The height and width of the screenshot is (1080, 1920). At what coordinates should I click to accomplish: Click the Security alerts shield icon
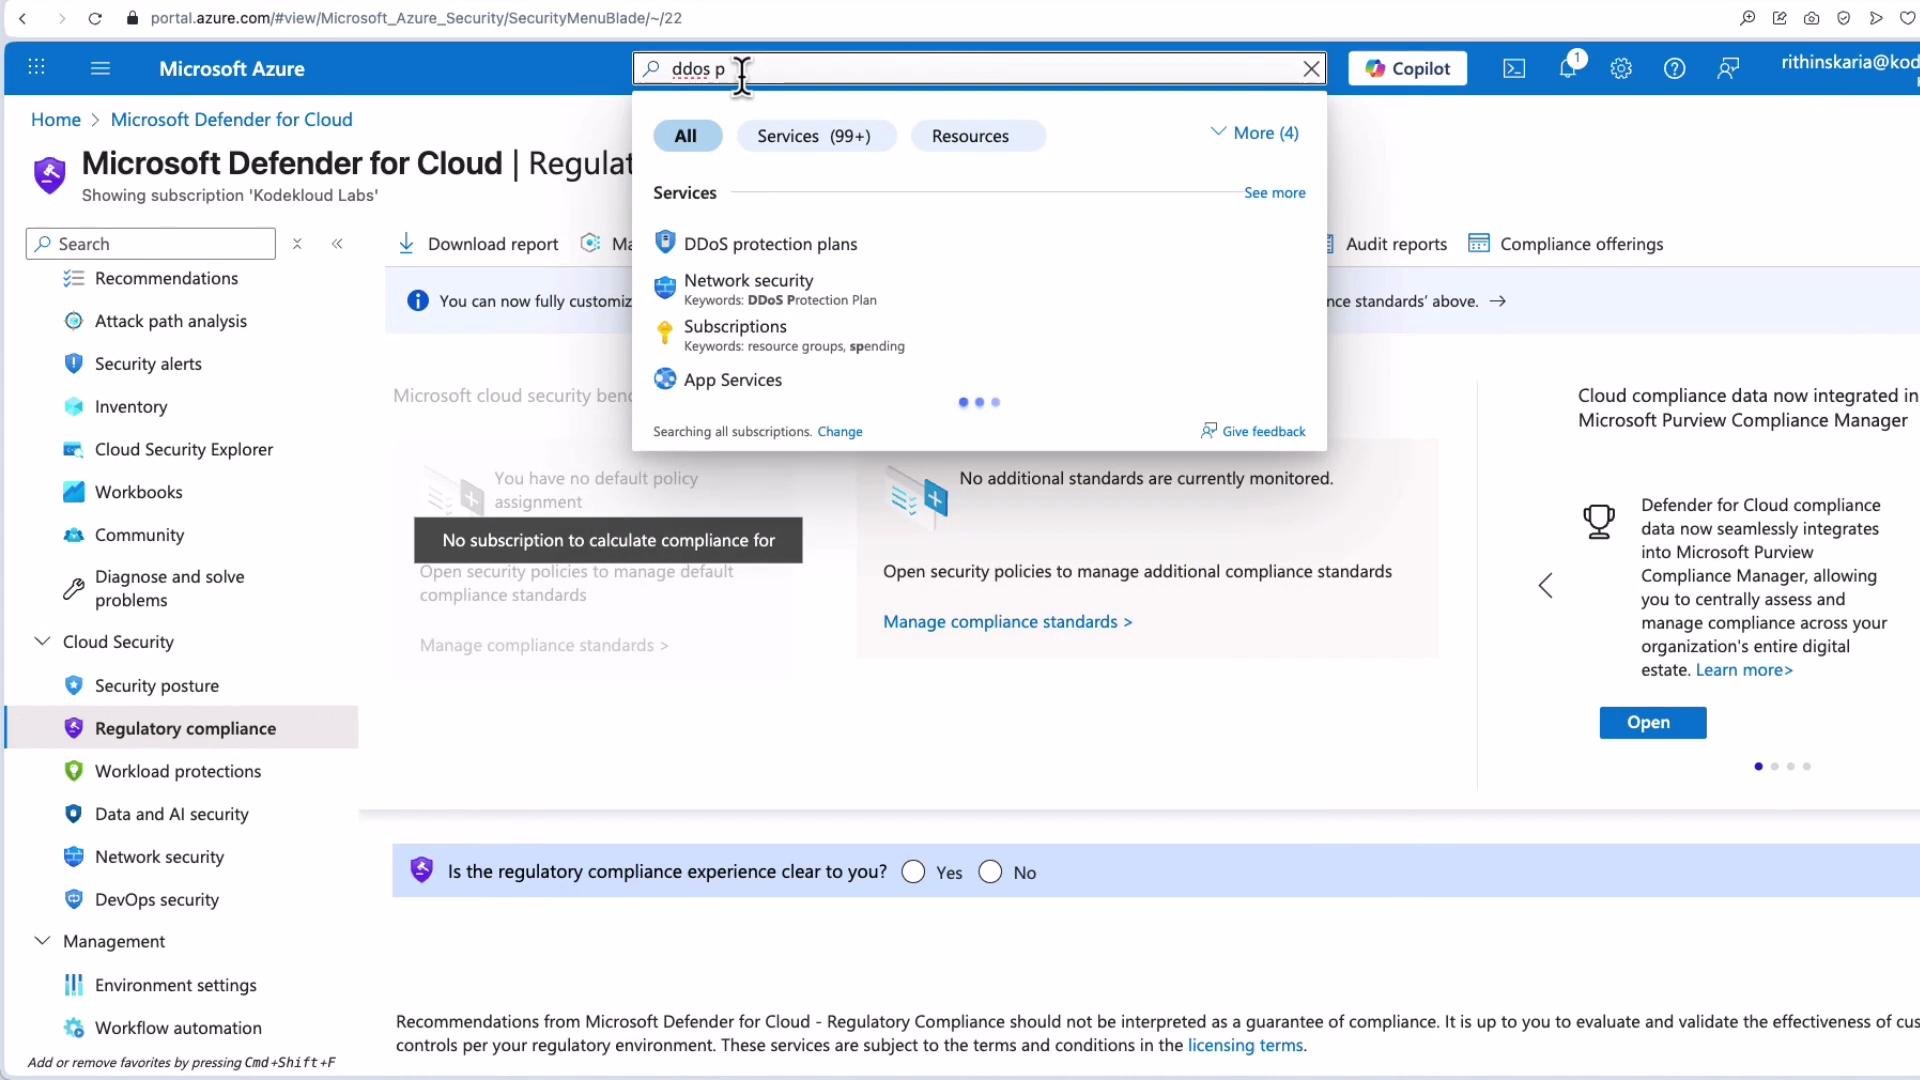(73, 364)
